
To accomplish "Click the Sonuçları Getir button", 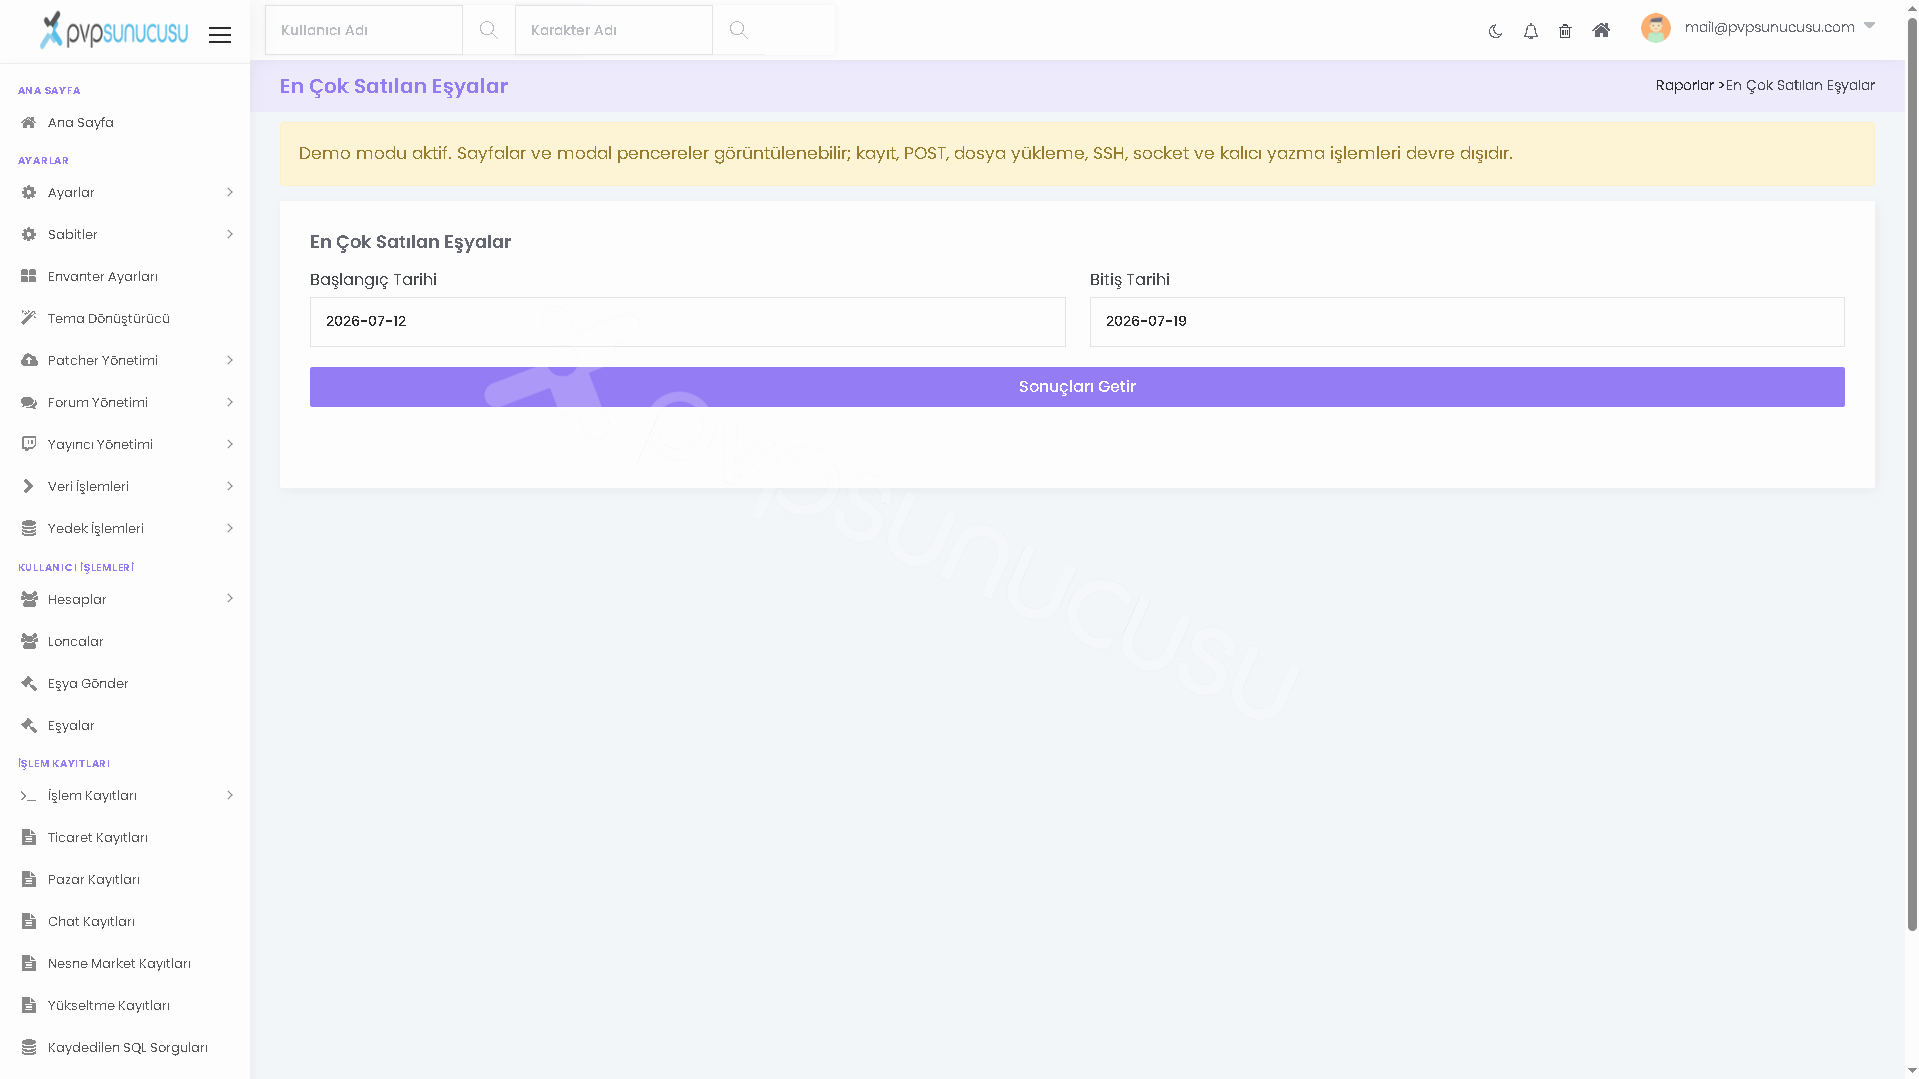I will click(1077, 387).
